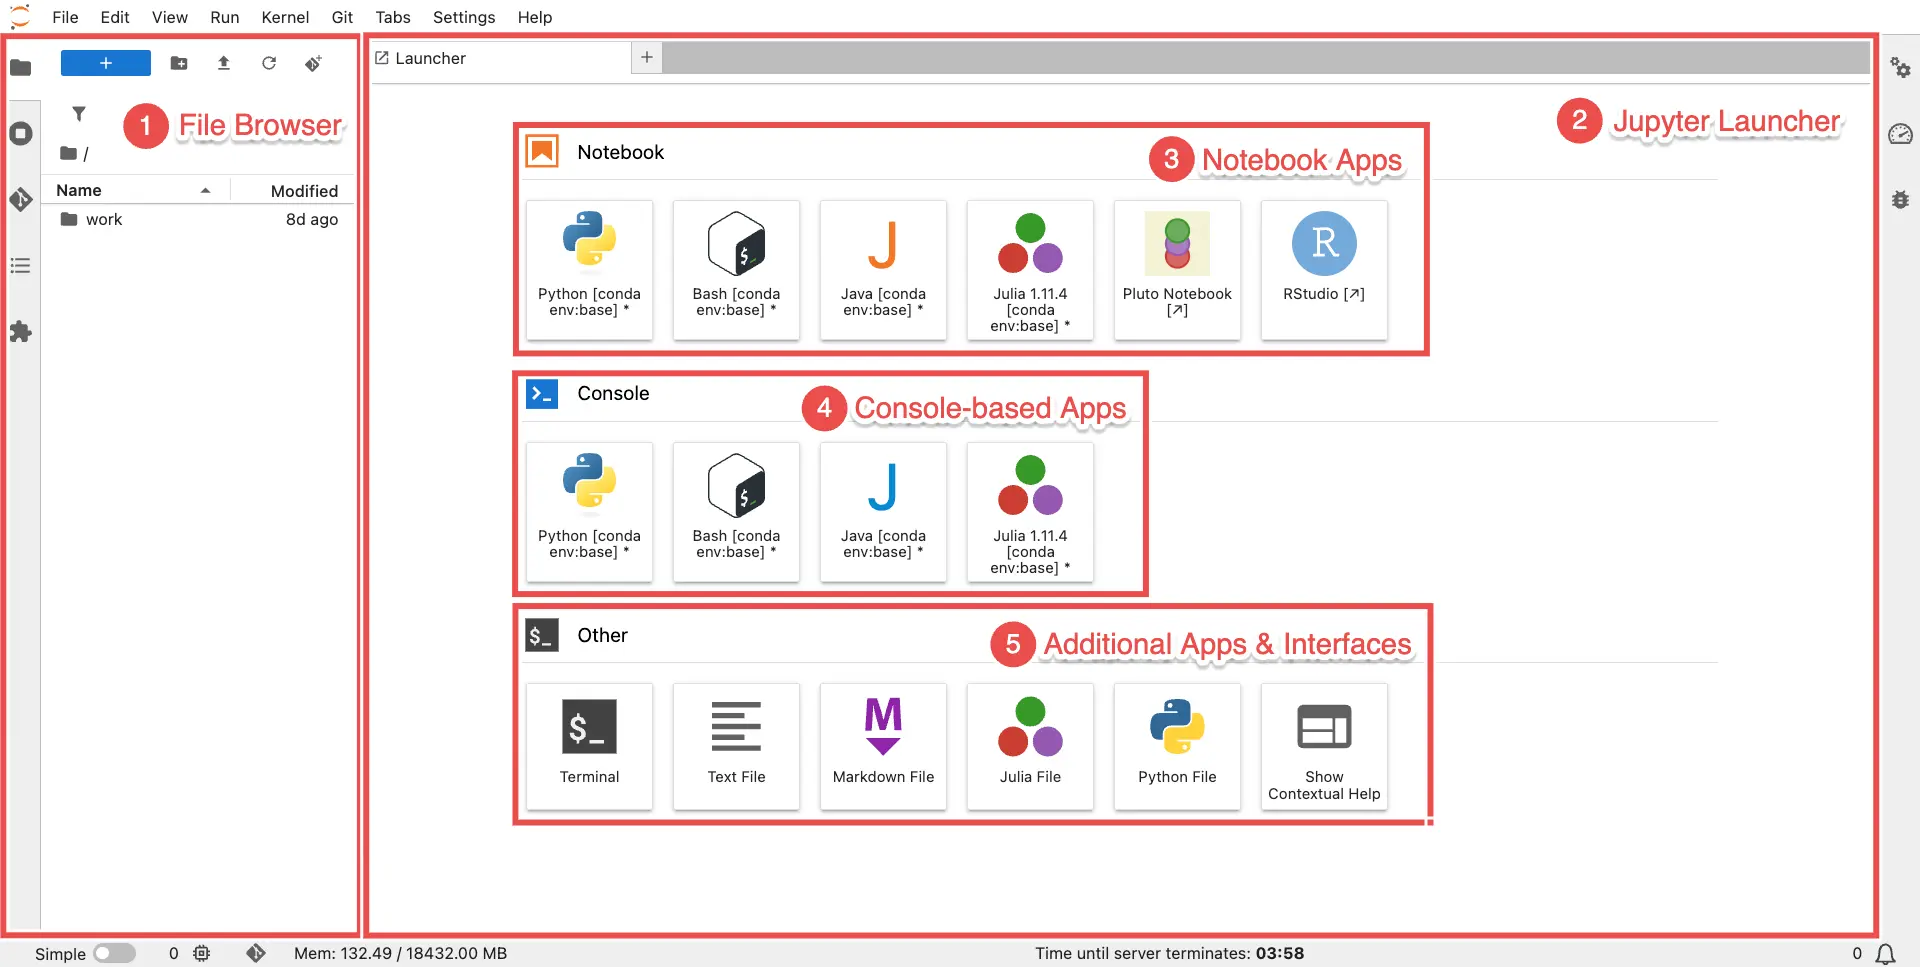This screenshot has width=1920, height=967.
Task: Click the notifications bell in status bar
Action: 1885,953
